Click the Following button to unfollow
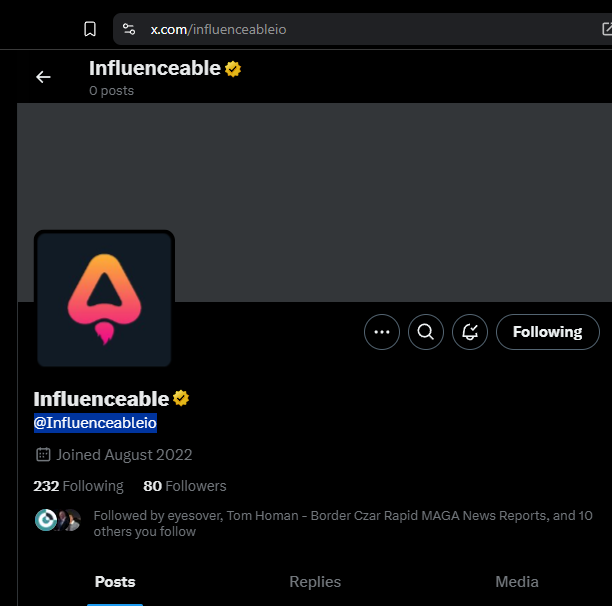 pyautogui.click(x=547, y=332)
